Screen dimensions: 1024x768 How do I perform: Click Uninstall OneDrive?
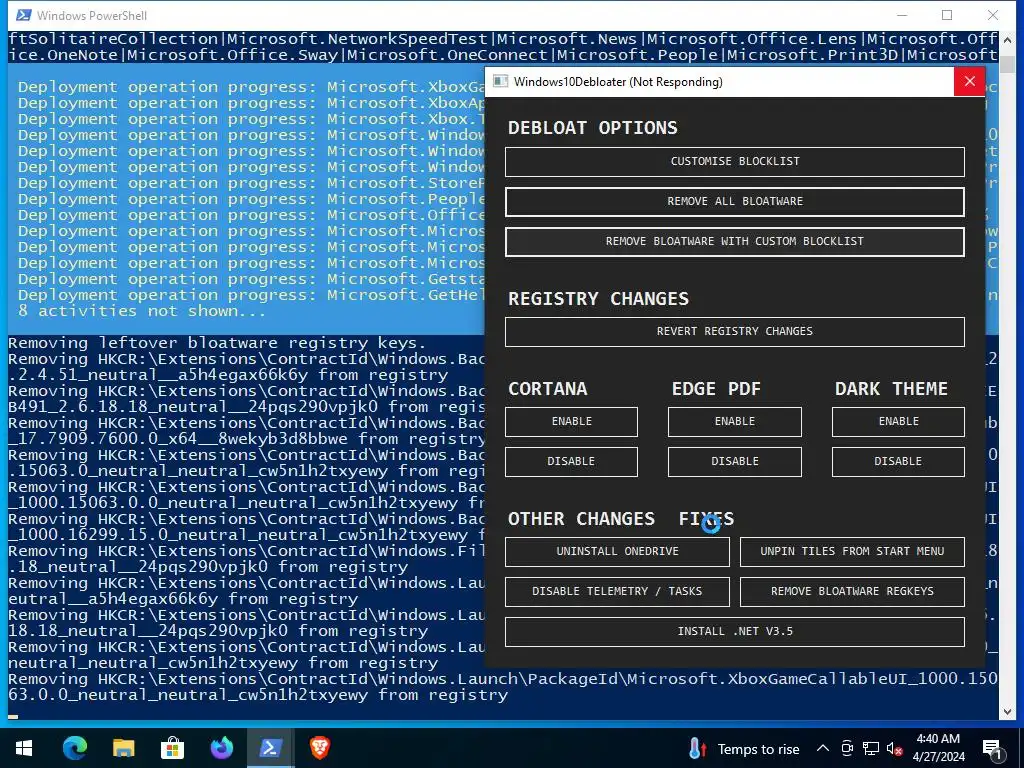pyautogui.click(x=617, y=552)
